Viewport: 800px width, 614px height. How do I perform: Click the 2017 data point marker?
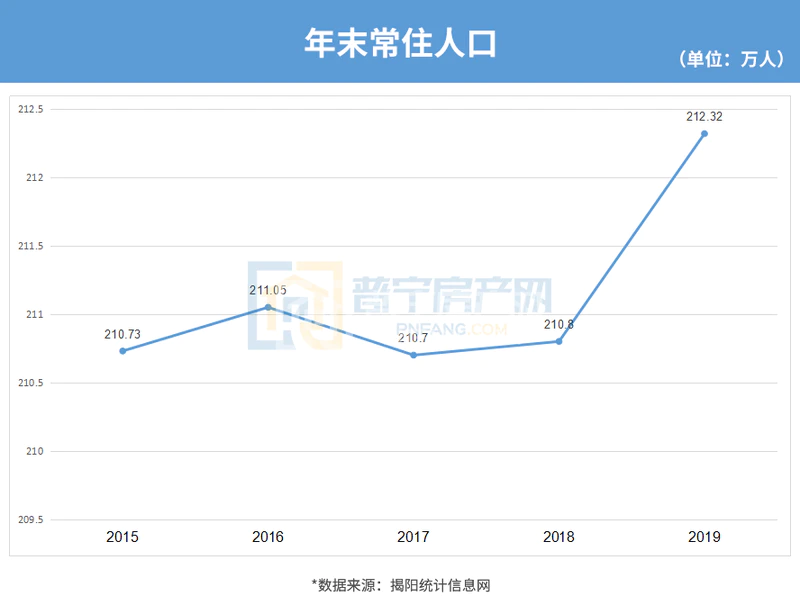[413, 355]
